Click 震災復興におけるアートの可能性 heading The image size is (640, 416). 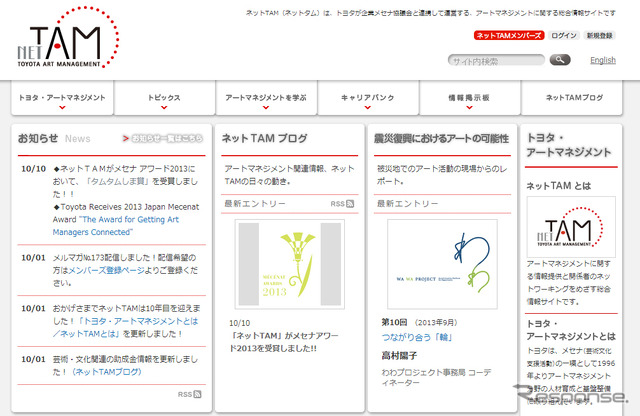tap(441, 138)
